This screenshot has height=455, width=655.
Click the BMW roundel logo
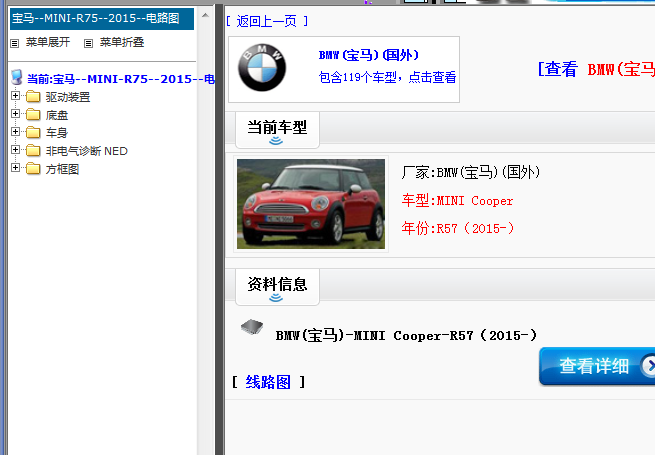coord(262,68)
